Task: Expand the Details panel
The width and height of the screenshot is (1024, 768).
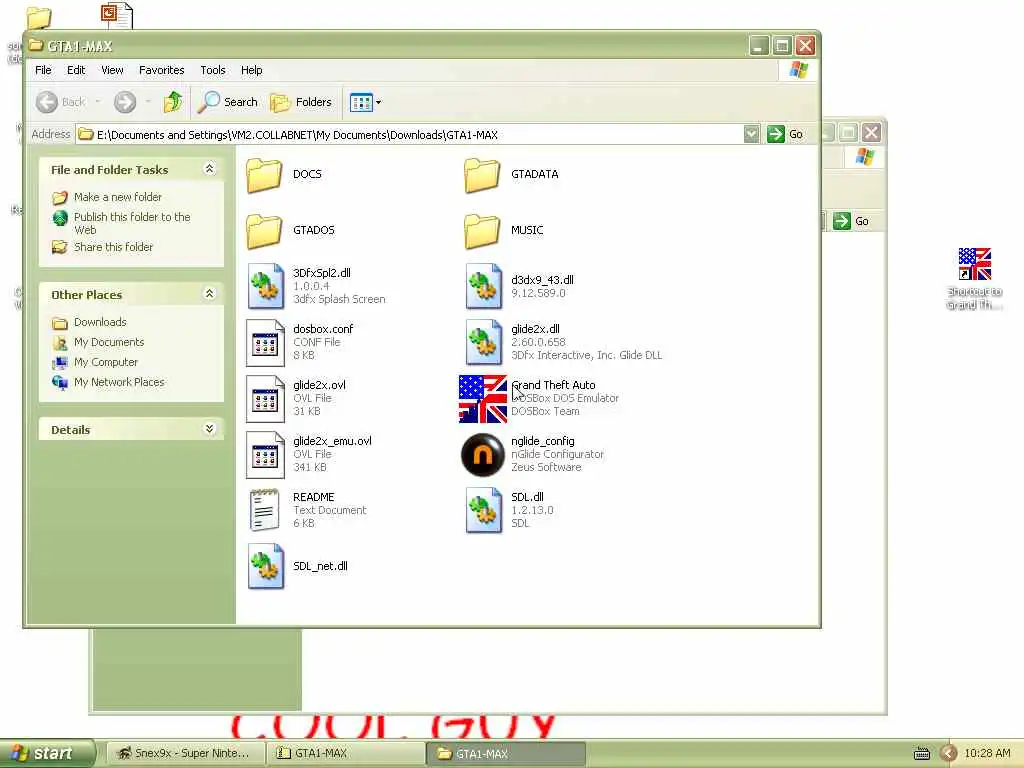Action: [209, 429]
